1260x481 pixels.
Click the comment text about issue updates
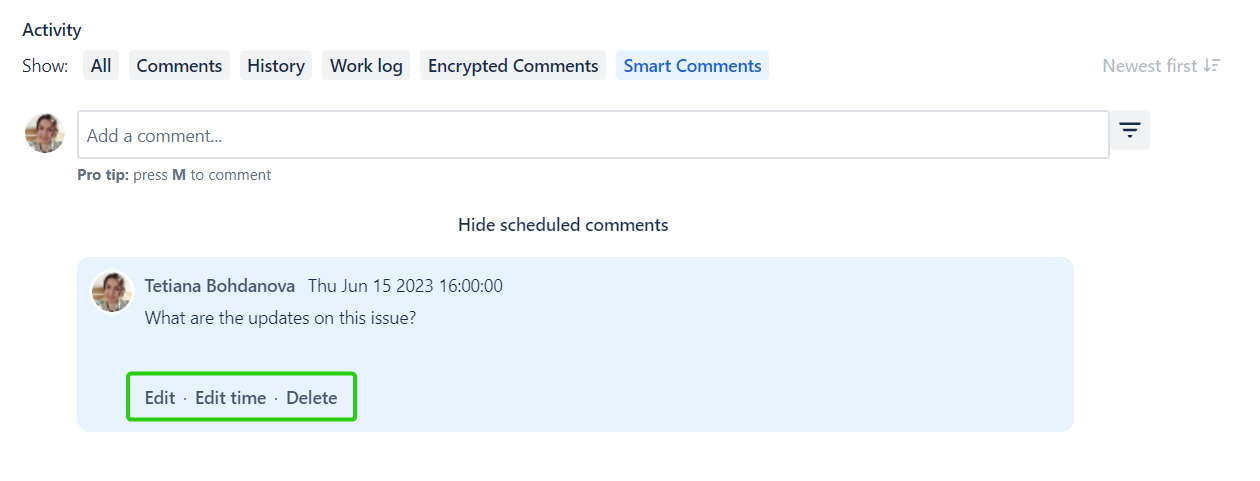280,319
